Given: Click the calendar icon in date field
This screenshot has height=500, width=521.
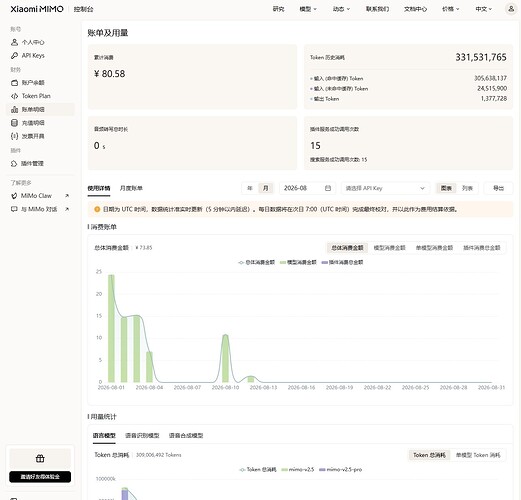Looking at the screenshot, I should pyautogui.click(x=328, y=188).
